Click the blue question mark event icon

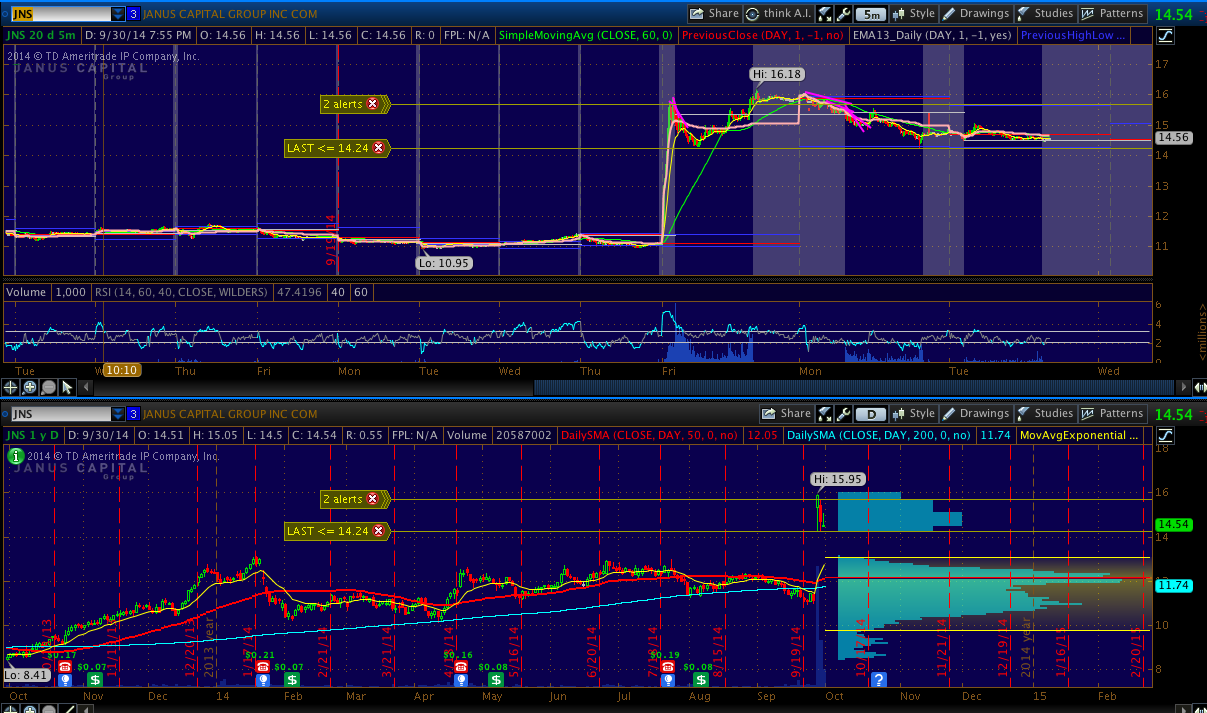pos(878,680)
